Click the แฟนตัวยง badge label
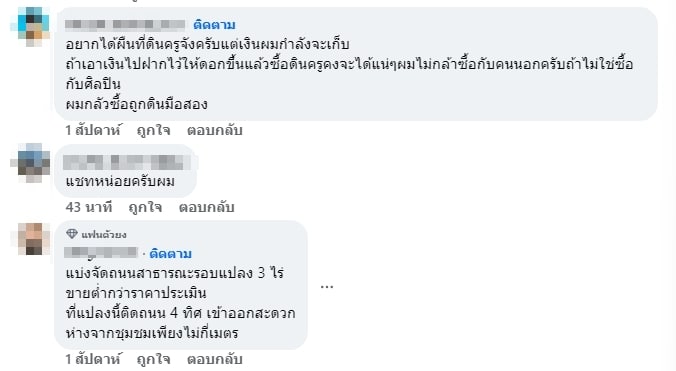The width and height of the screenshot is (676, 371). click(x=103, y=234)
